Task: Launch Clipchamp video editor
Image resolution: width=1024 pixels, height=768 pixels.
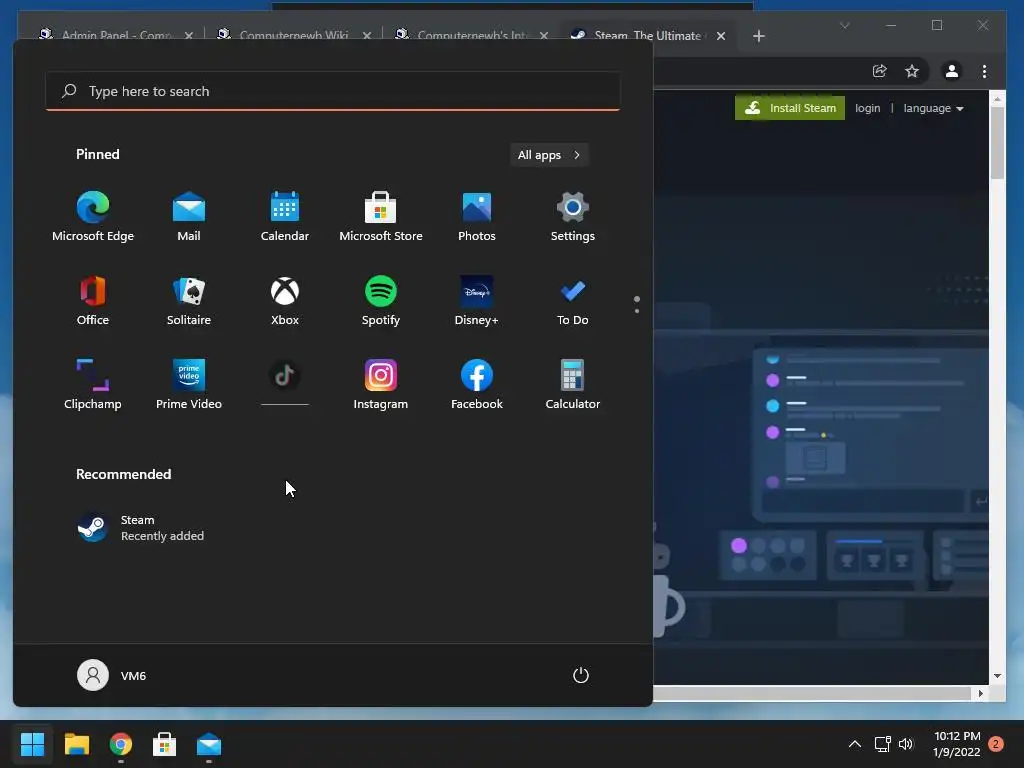Action: (93, 384)
